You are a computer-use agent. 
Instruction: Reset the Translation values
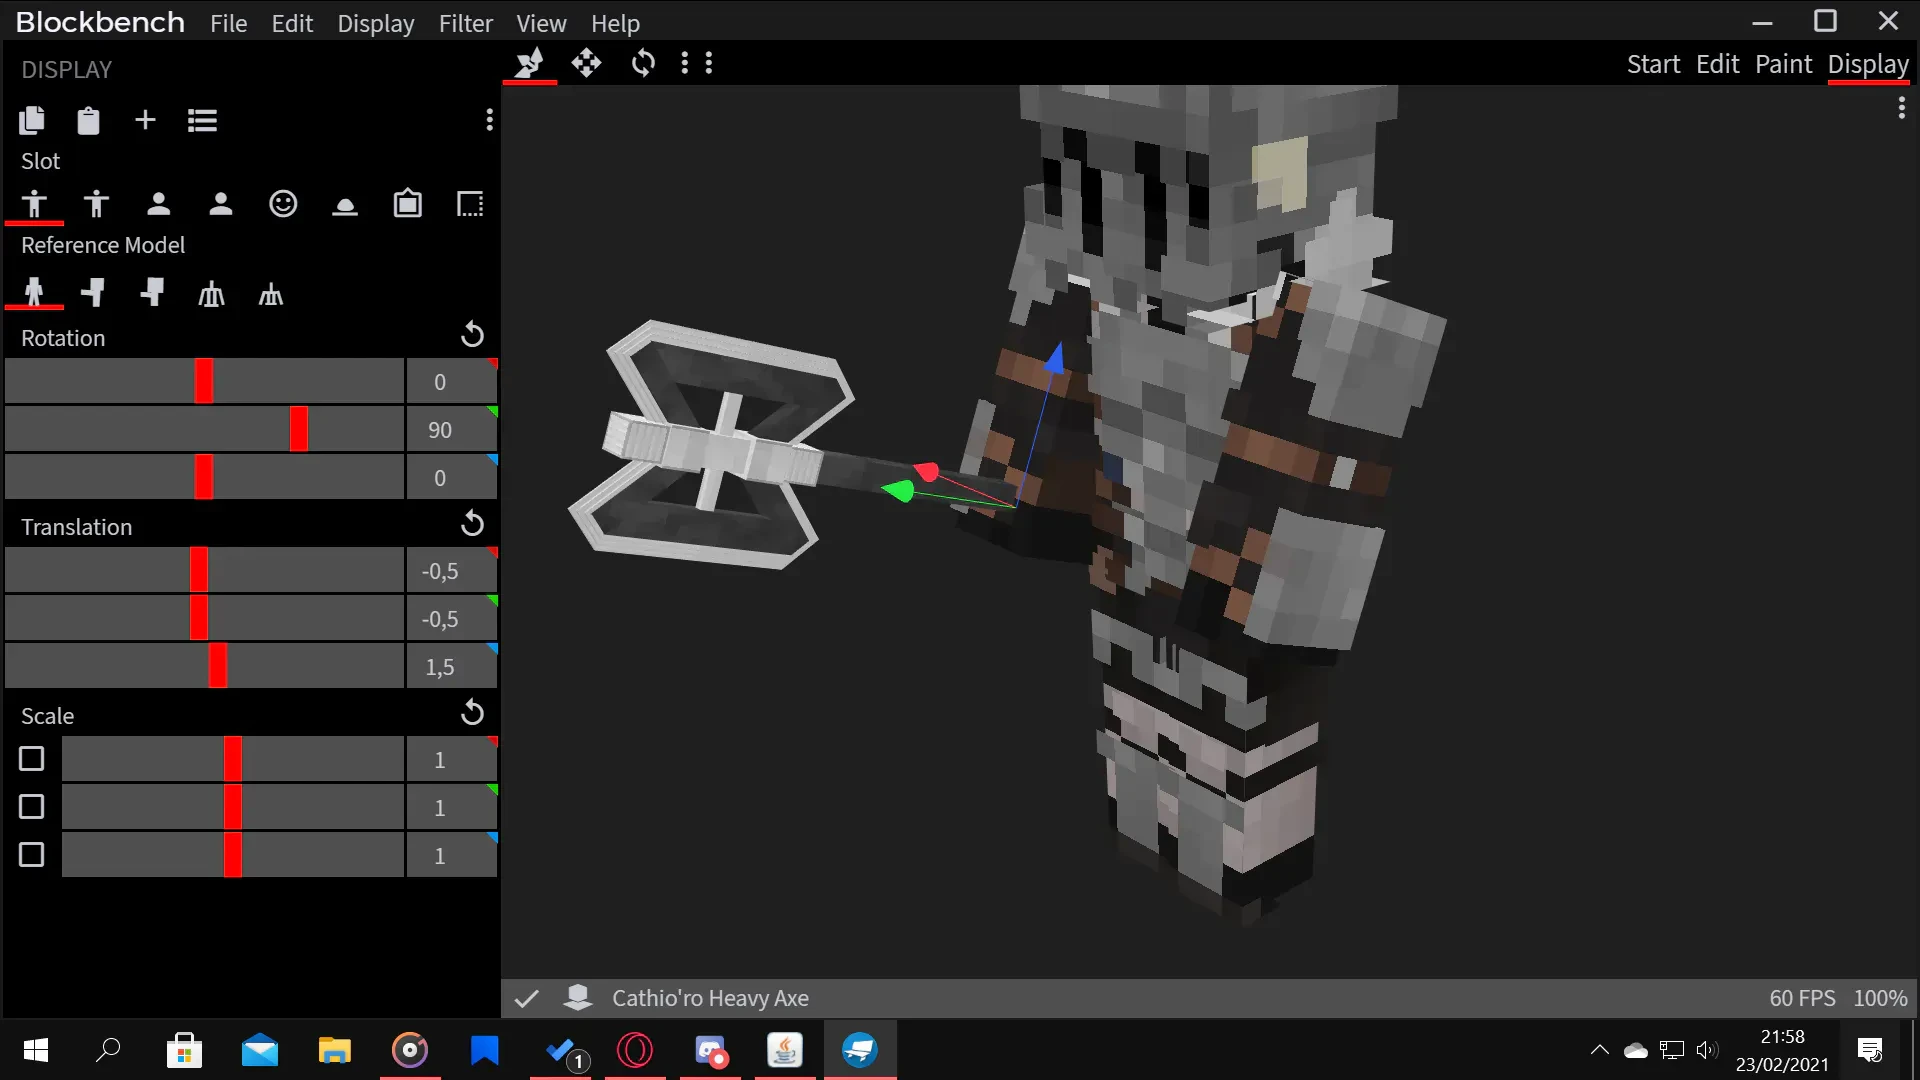coord(472,524)
